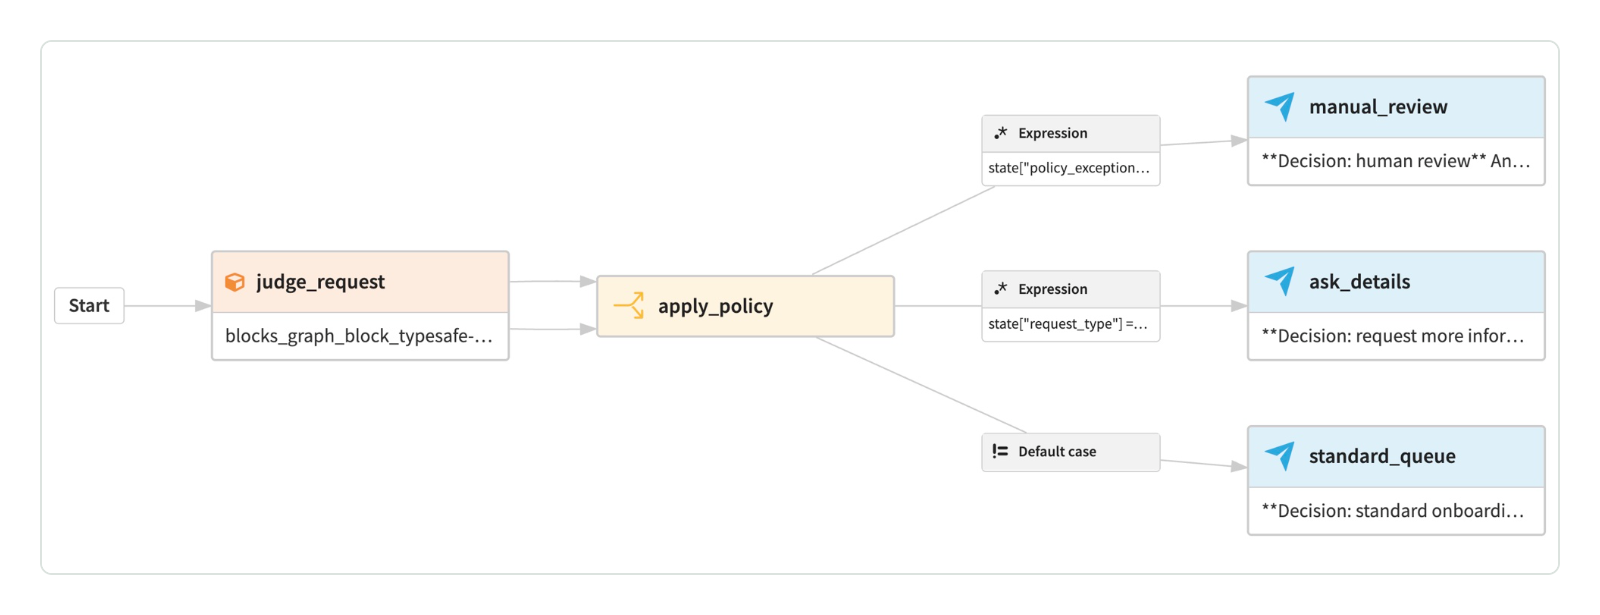Image resolution: width=1600 pixels, height=615 pixels.
Task: Click the sparkle icon on policy_exception Expression
Action: click(1001, 133)
